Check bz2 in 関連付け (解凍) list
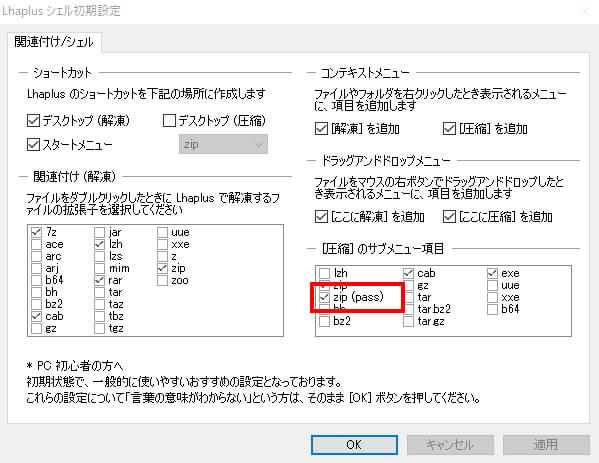This screenshot has height=463, width=599. tap(37, 304)
